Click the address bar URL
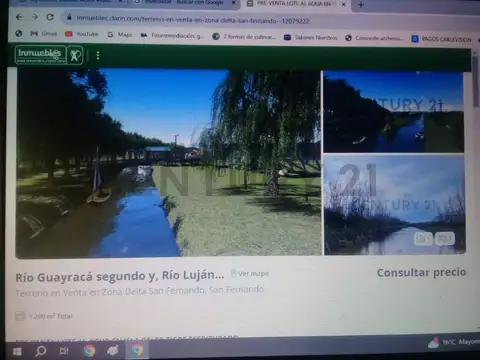 point(193,20)
